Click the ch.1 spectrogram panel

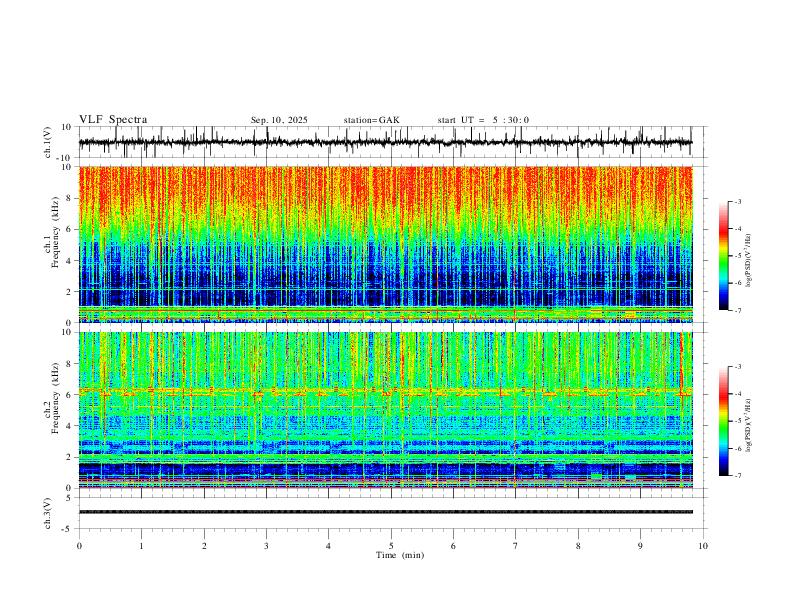click(x=385, y=244)
